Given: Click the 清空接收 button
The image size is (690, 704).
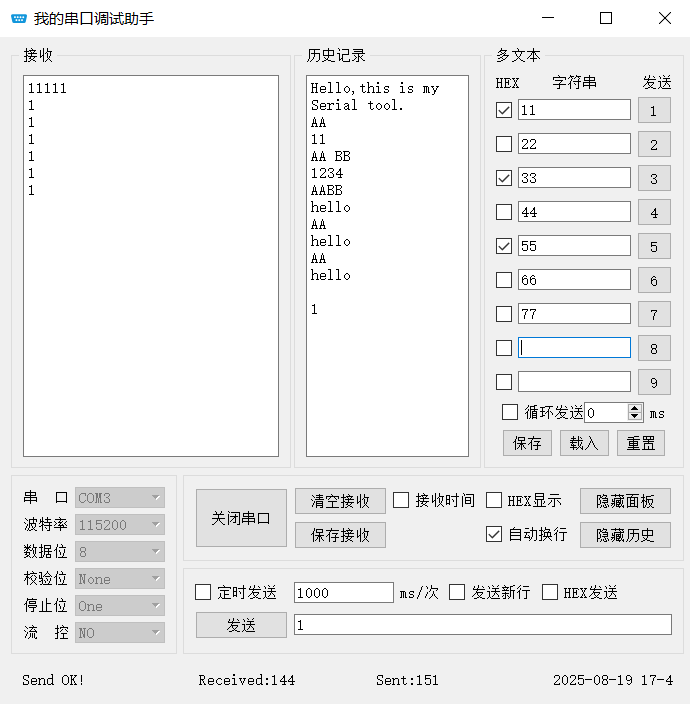Looking at the screenshot, I should [340, 501].
